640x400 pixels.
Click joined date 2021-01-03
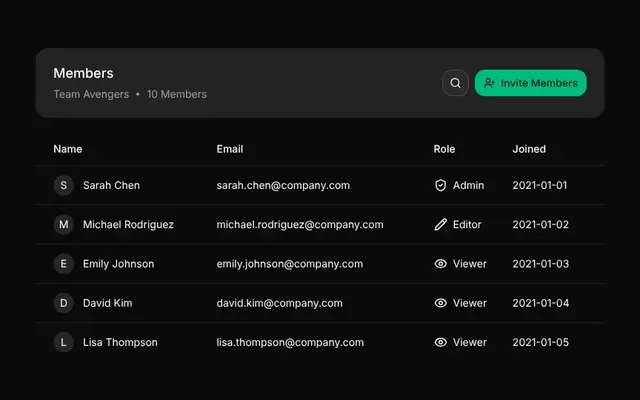pyautogui.click(x=540, y=264)
